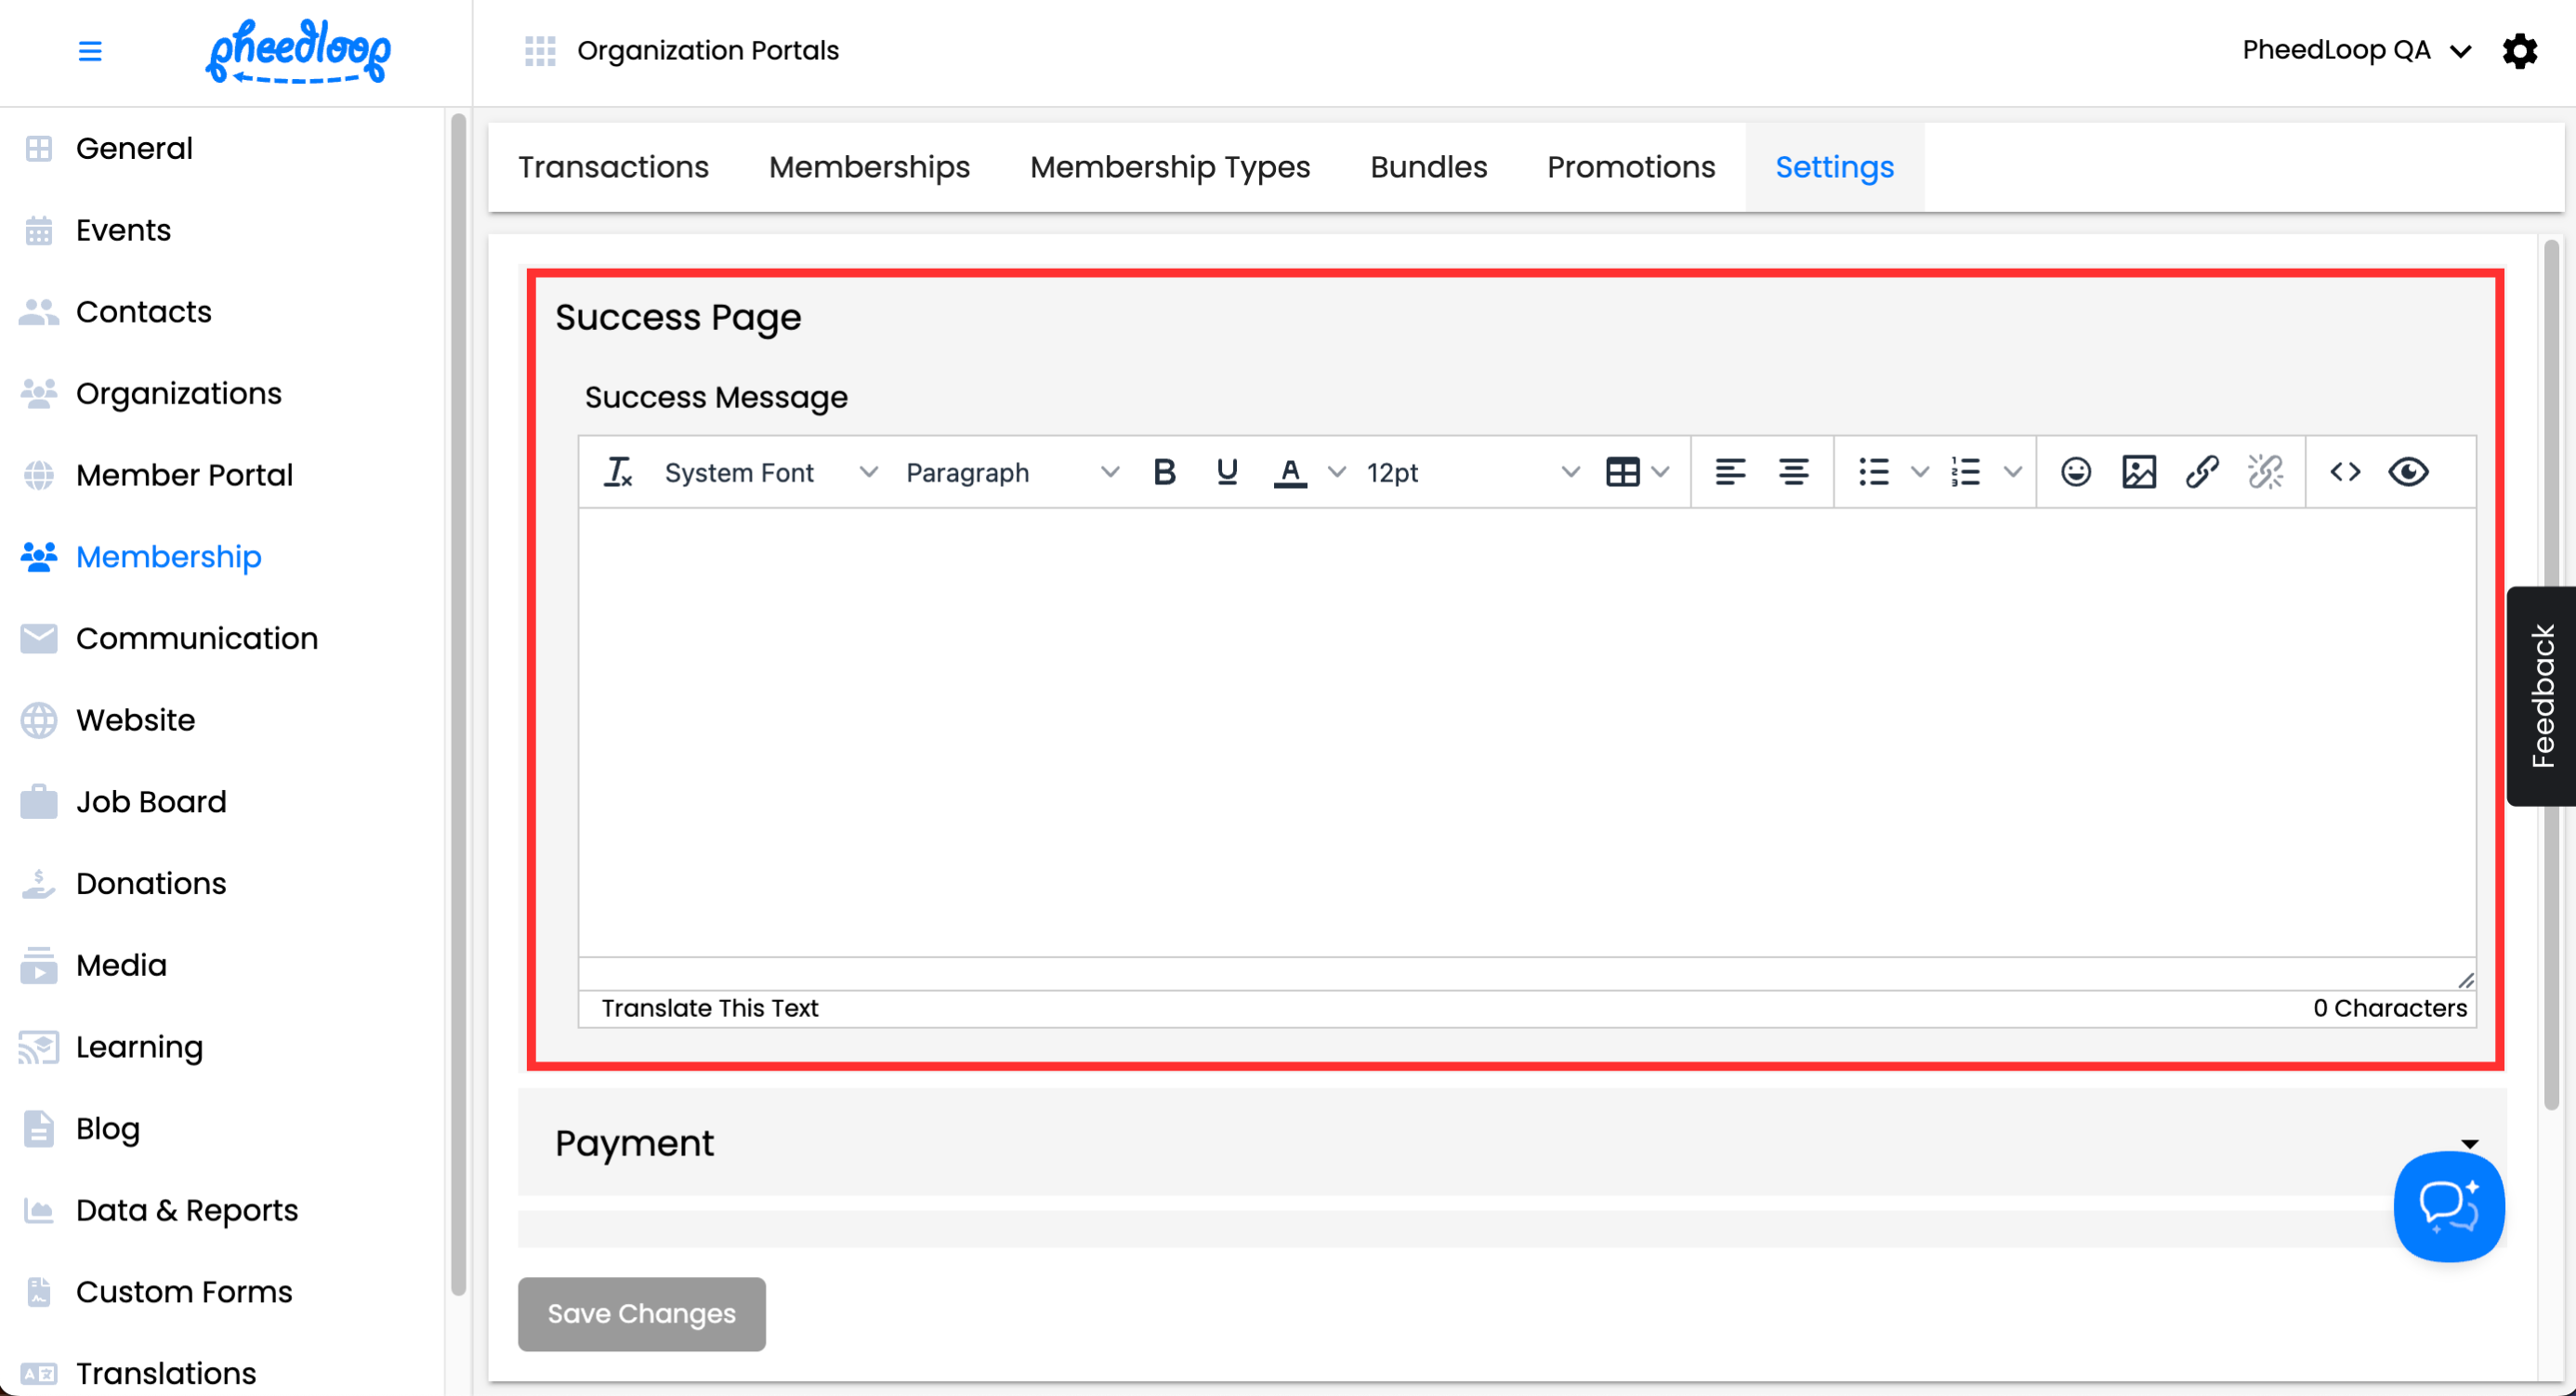The image size is (2576, 1396).
Task: Open the source code view icon
Action: coord(2345,472)
